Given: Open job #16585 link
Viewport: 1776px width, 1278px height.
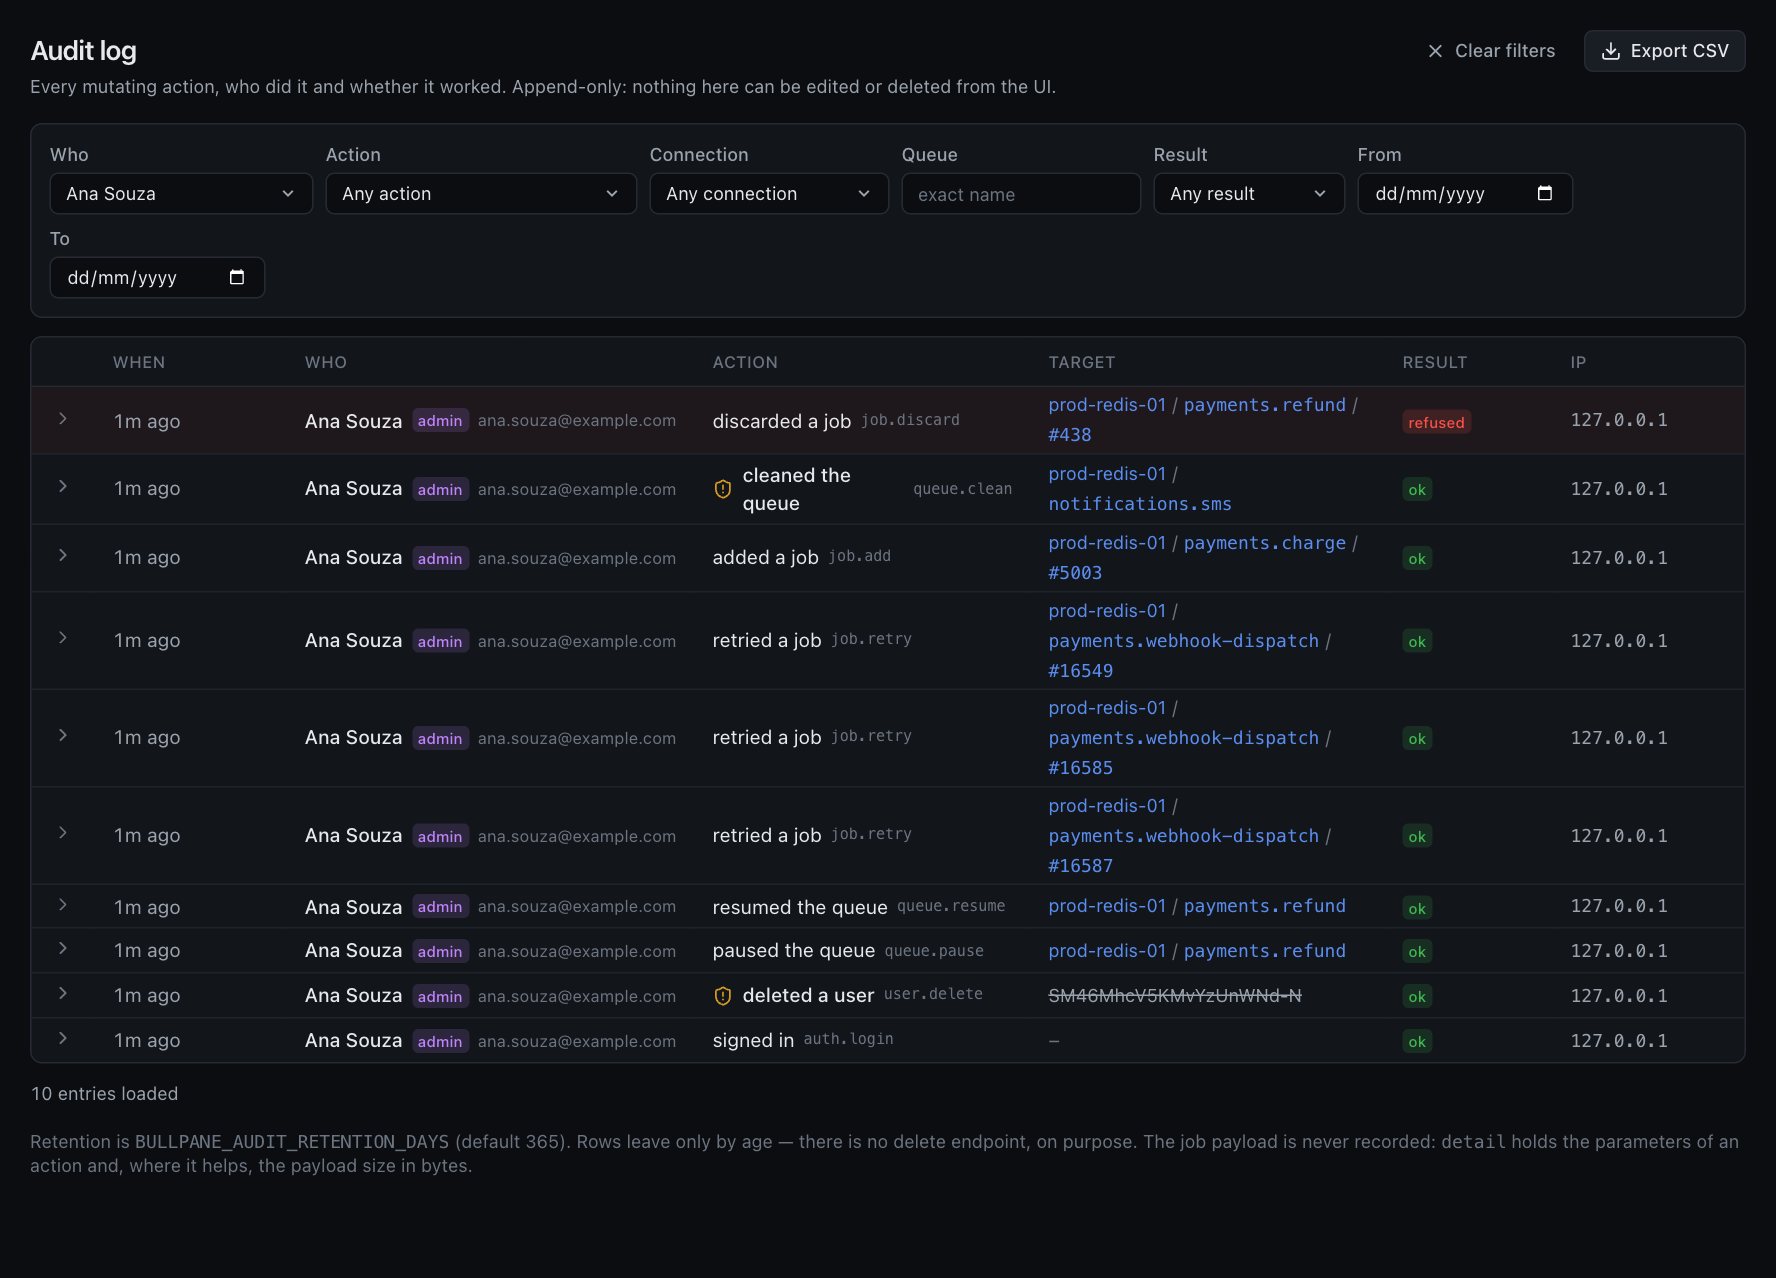Looking at the screenshot, I should (x=1081, y=768).
